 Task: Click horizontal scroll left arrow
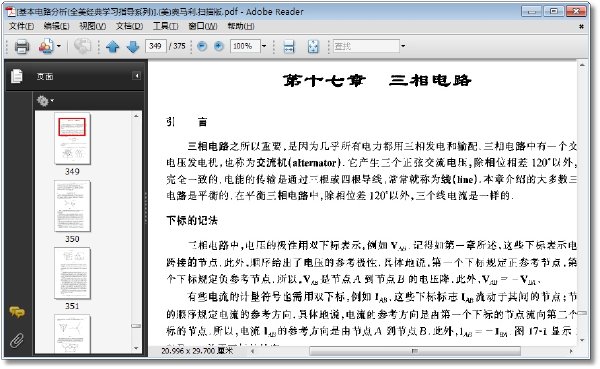(253, 351)
